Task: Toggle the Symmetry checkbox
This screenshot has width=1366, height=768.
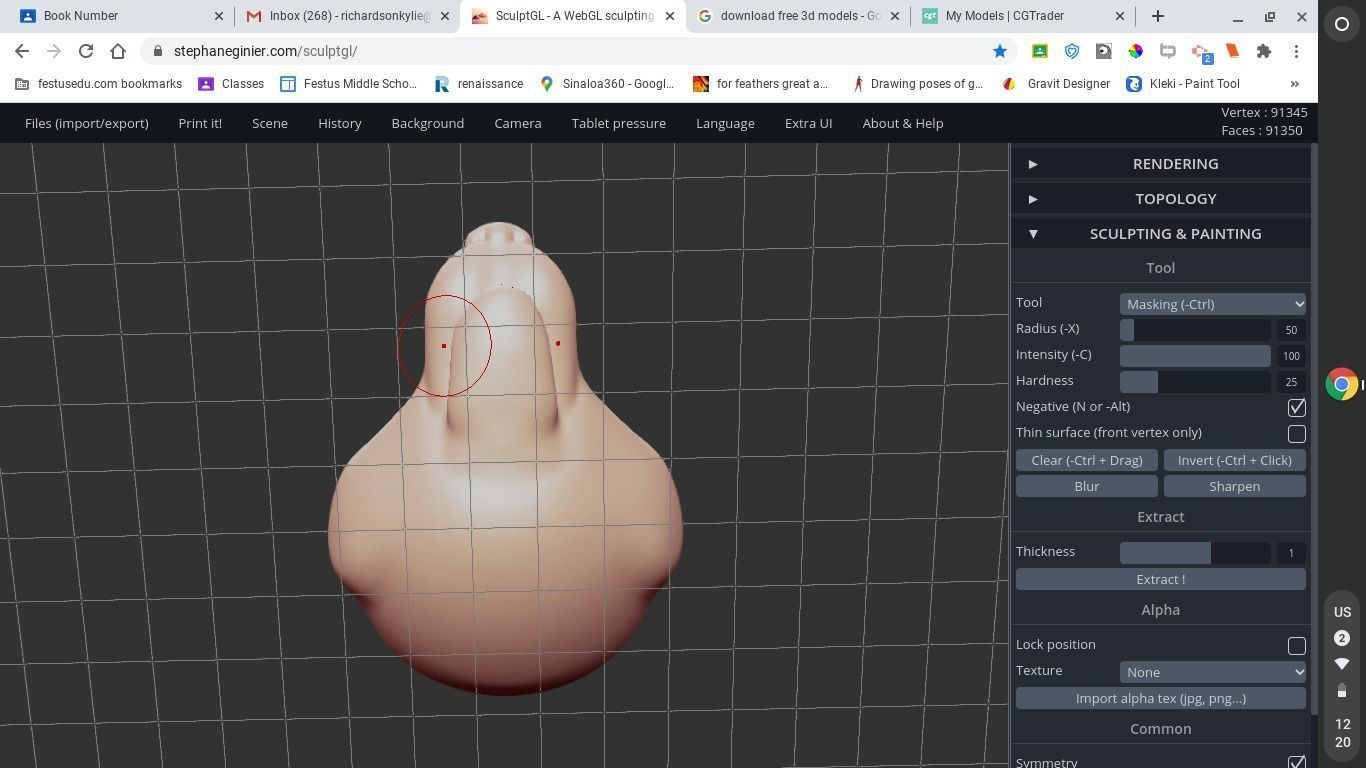Action: point(1296,762)
